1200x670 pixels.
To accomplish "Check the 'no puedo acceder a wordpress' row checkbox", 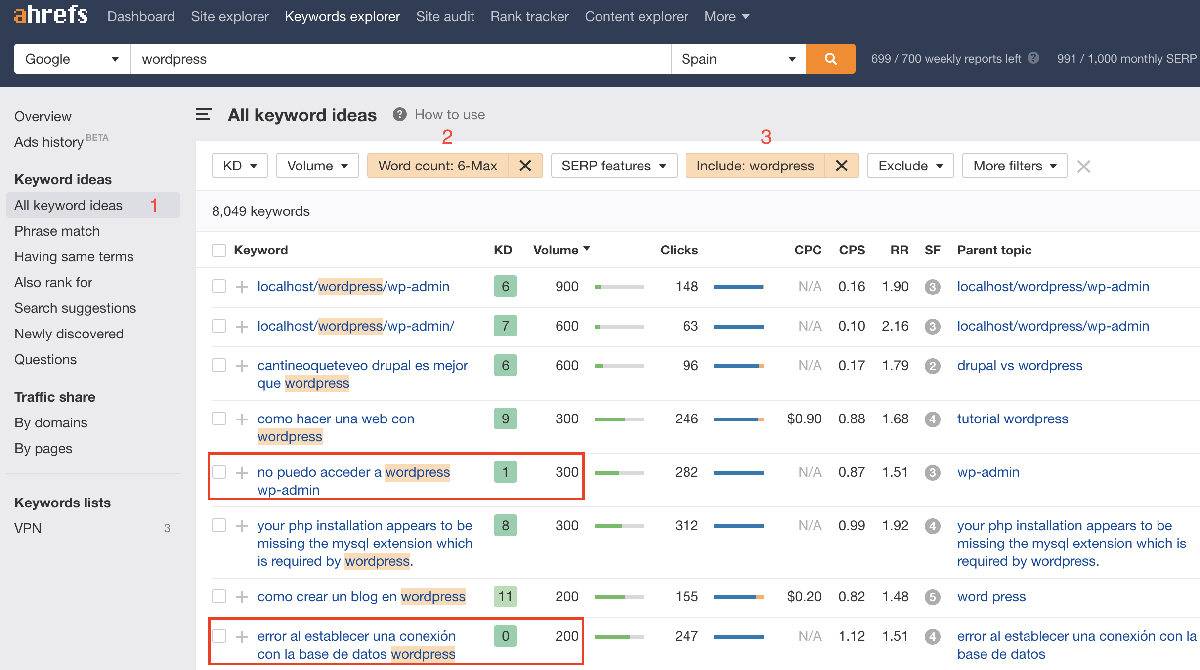I will pyautogui.click(x=219, y=472).
